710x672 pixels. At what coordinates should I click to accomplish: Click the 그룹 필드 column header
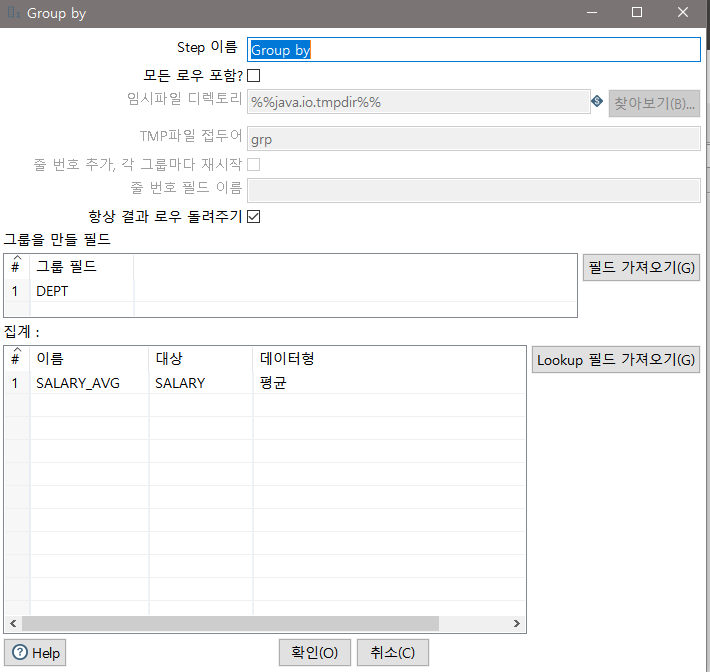(82, 267)
